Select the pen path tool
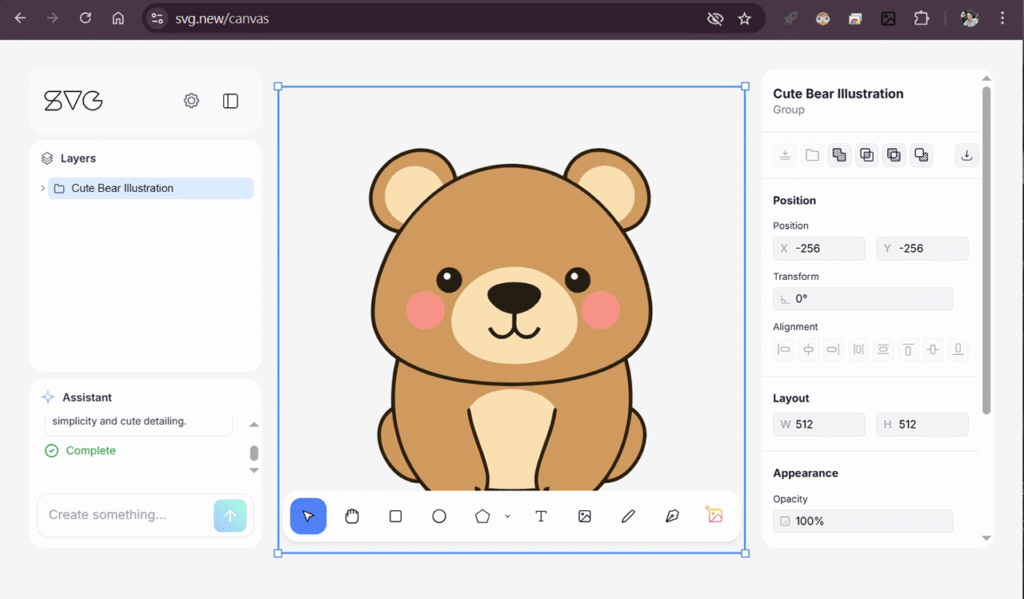 click(672, 516)
